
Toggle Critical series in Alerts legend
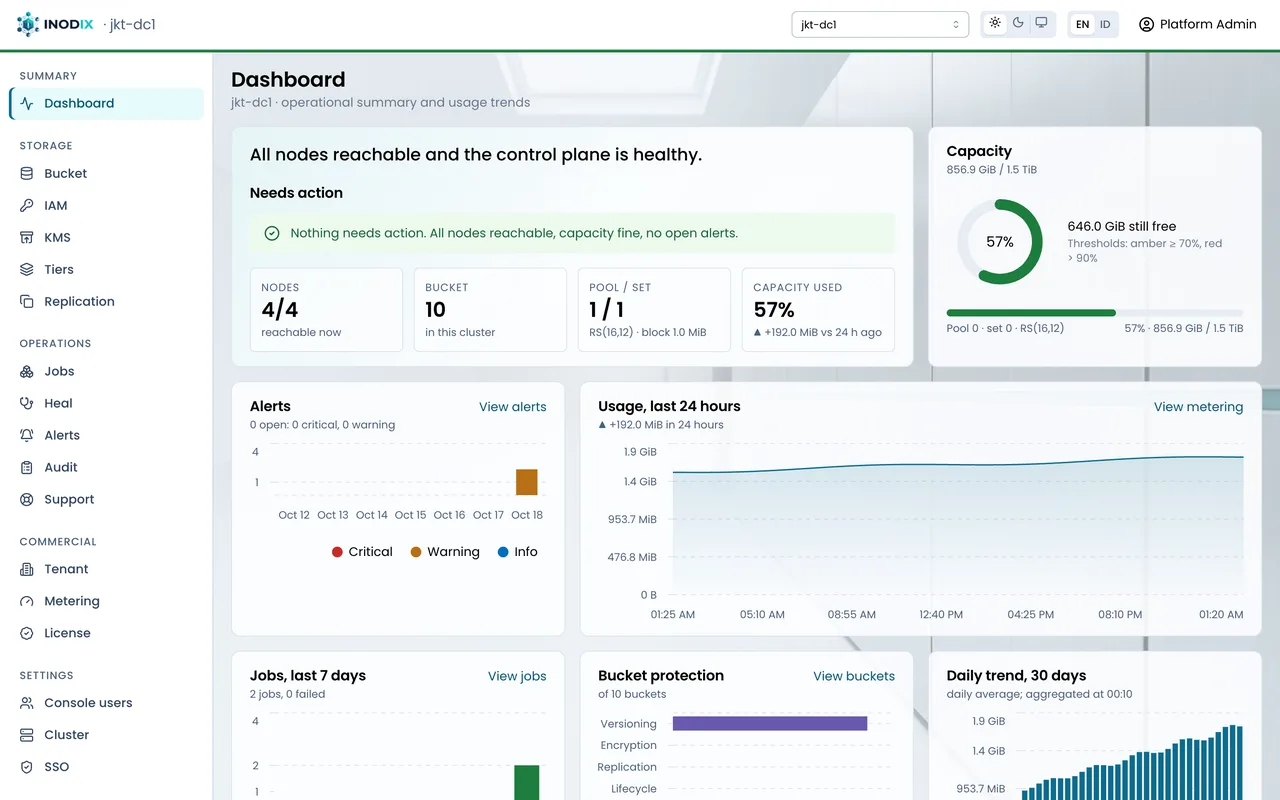click(362, 552)
